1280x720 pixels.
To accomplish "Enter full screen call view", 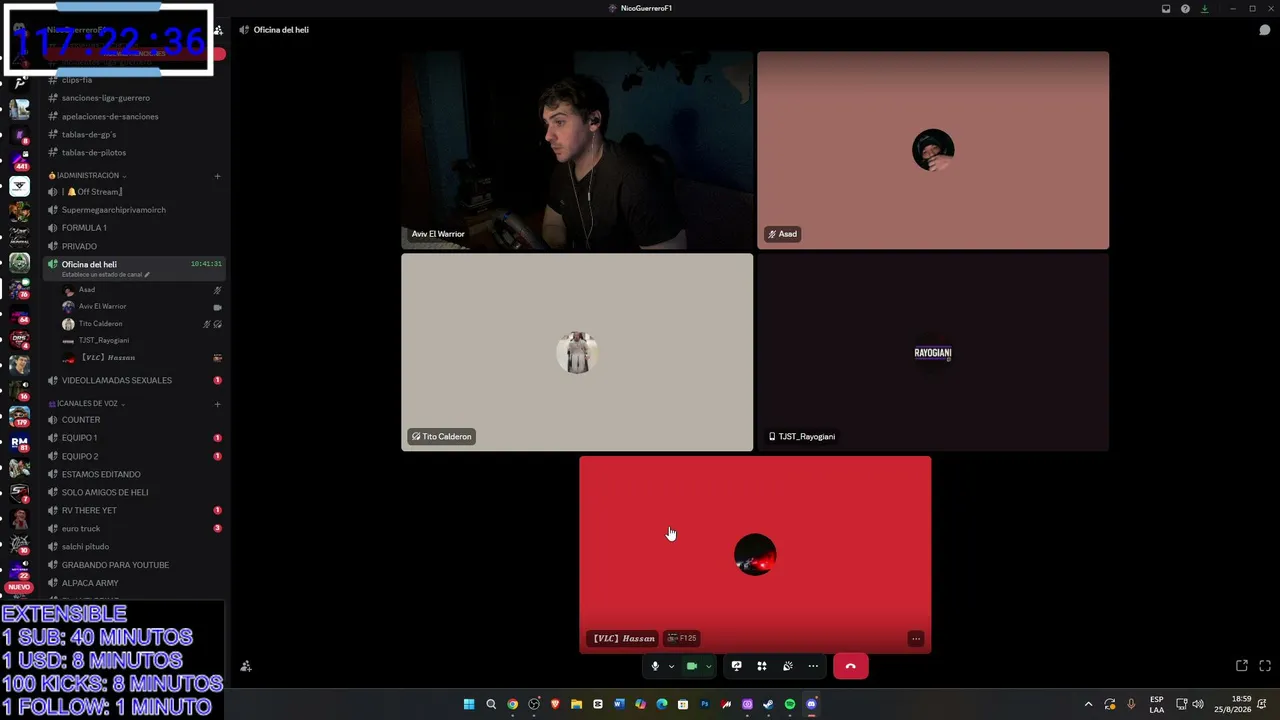I will point(1265,666).
